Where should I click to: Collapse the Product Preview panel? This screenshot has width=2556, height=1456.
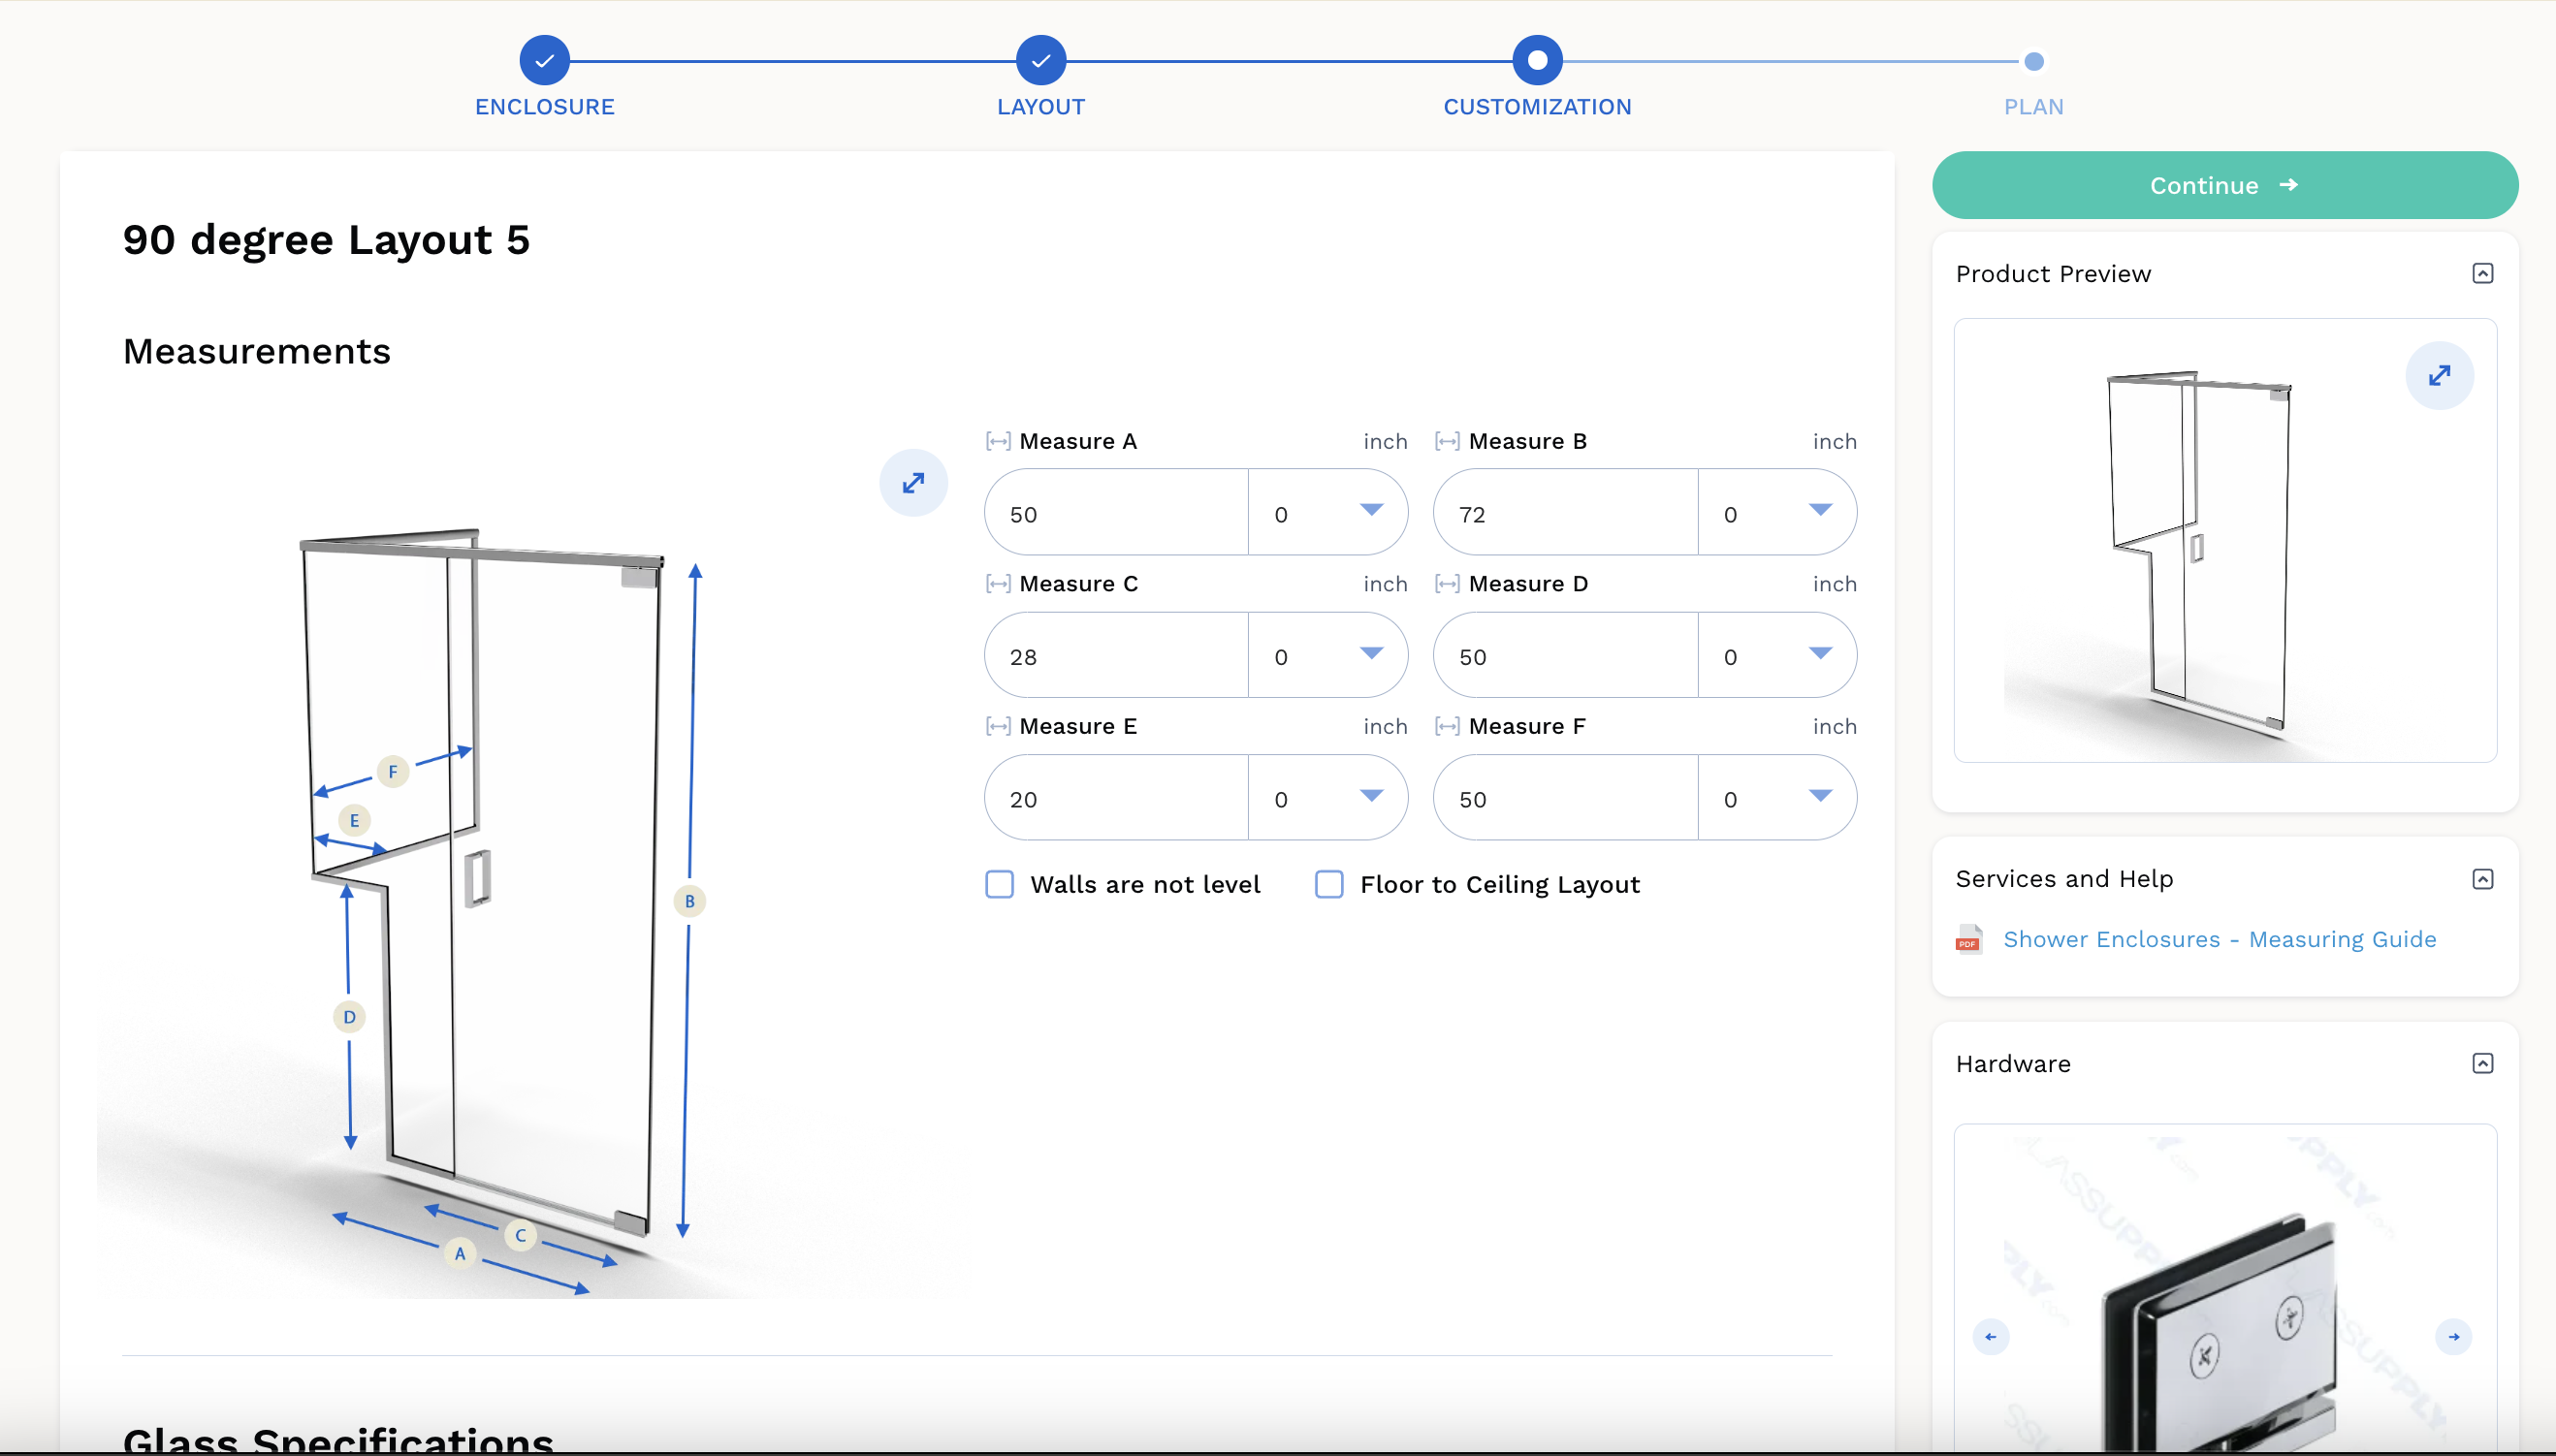click(x=2482, y=274)
